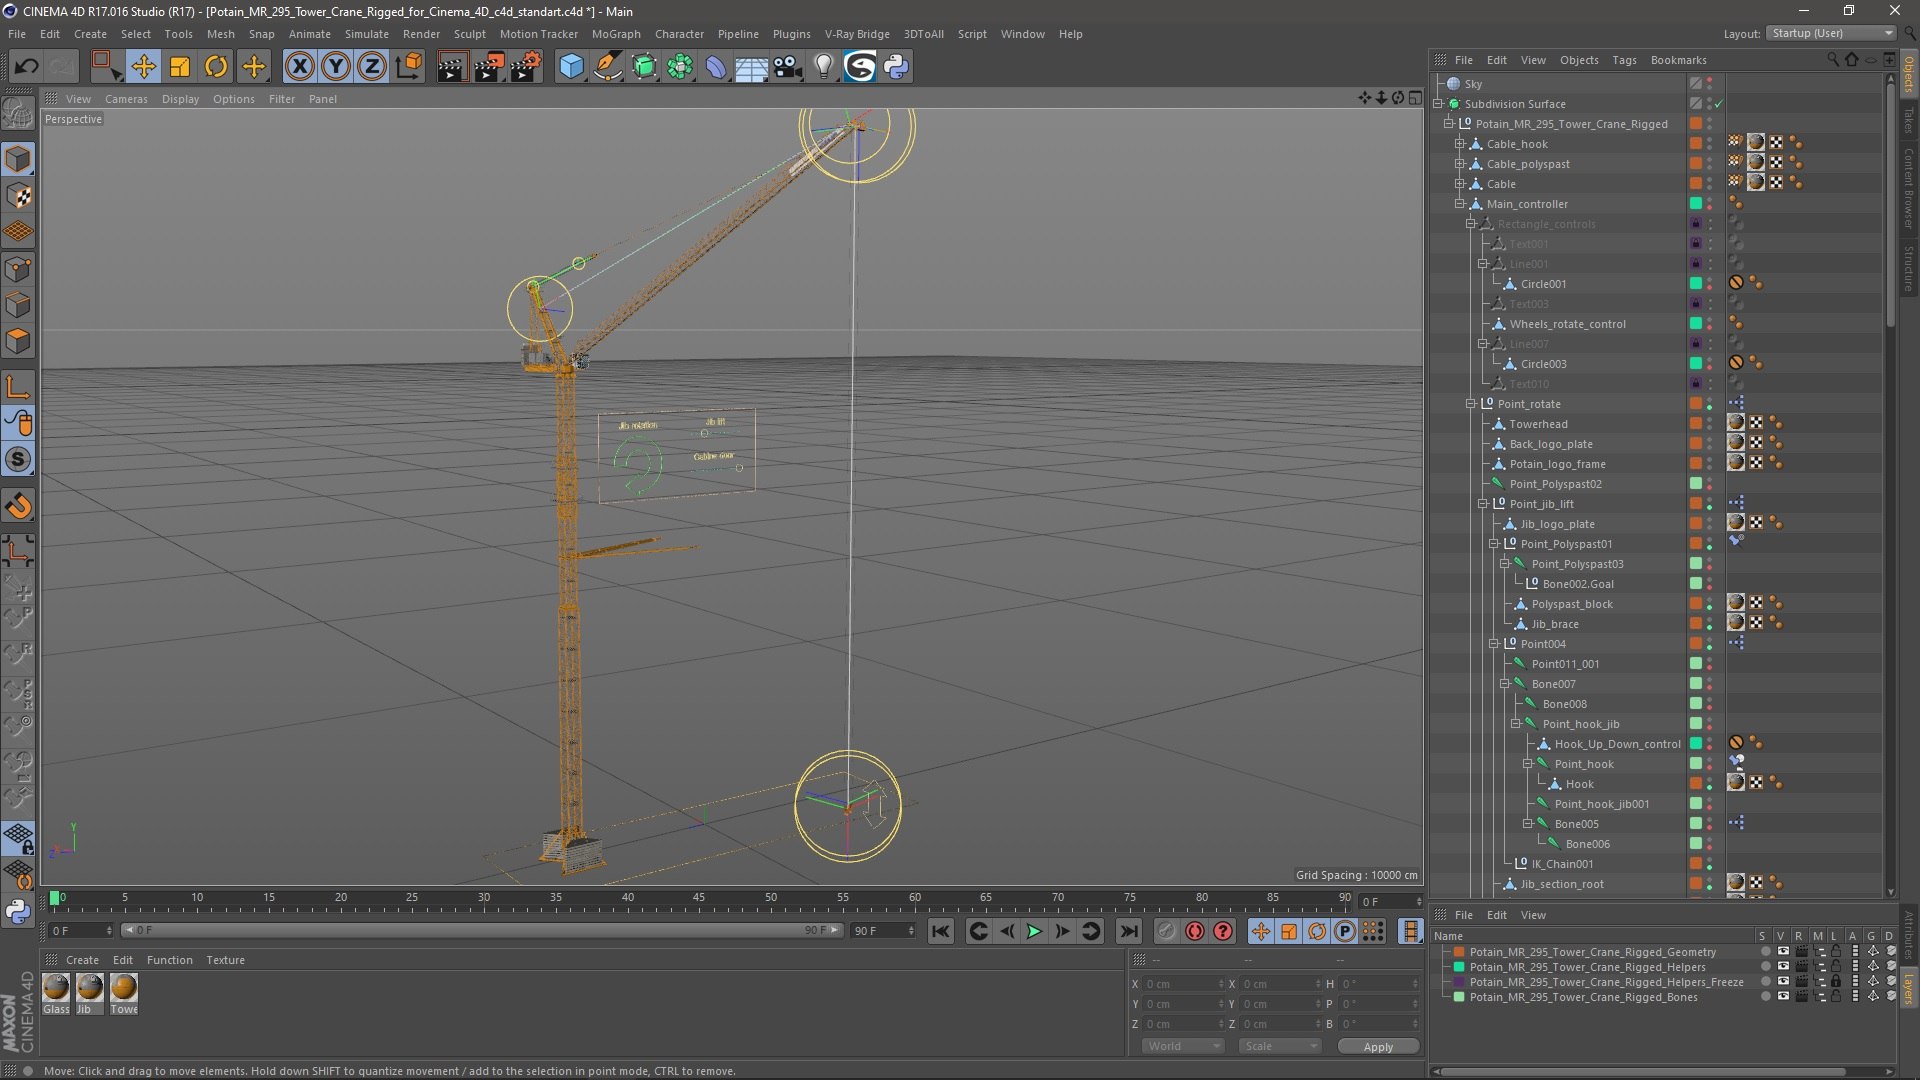Expand the Cable_polyspast node
This screenshot has height=1080, width=1920.
1460,164
